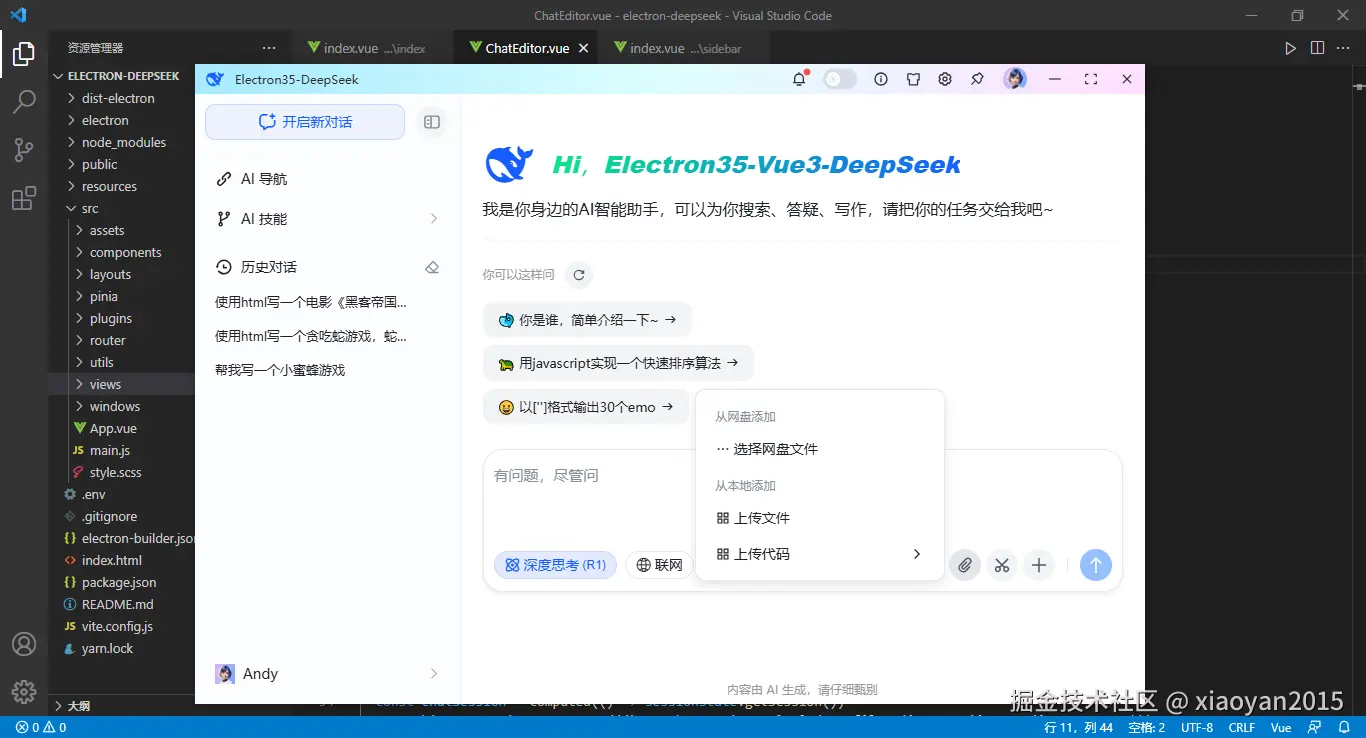Screen dimensions: 1366x738
Task: Open the notification bell in DeepSeek window
Action: point(799,79)
